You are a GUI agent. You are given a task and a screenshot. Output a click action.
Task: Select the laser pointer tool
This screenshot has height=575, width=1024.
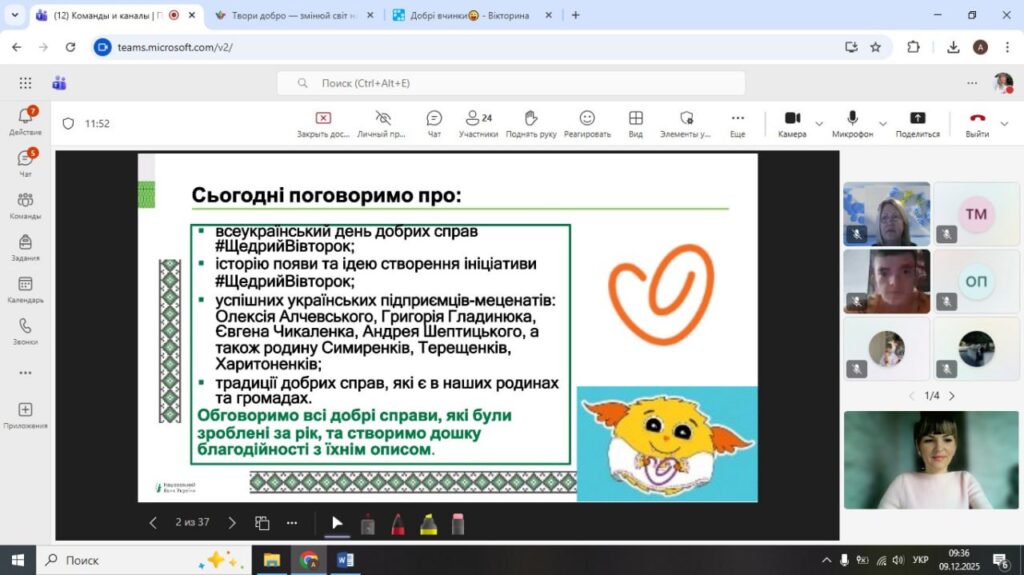coord(367,523)
